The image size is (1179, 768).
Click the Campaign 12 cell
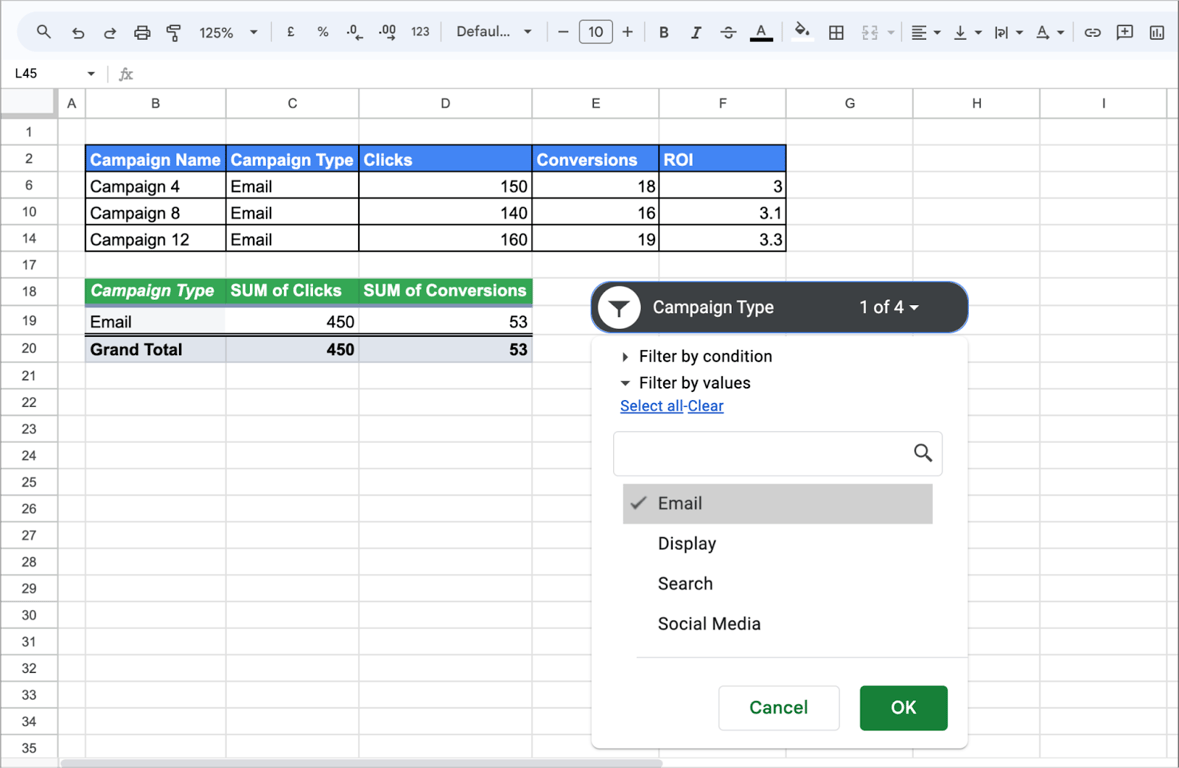156,240
